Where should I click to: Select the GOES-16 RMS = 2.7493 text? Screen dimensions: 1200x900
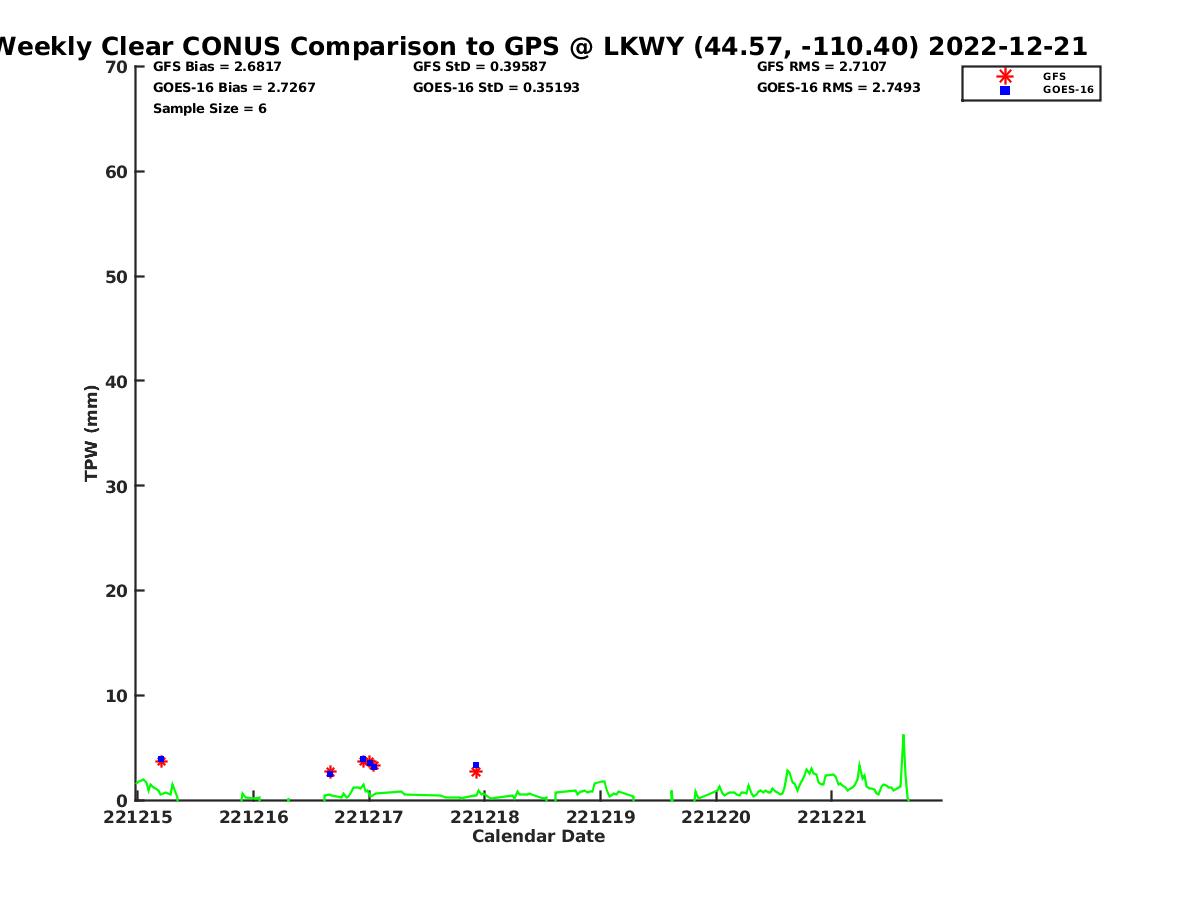pyautogui.click(x=838, y=88)
